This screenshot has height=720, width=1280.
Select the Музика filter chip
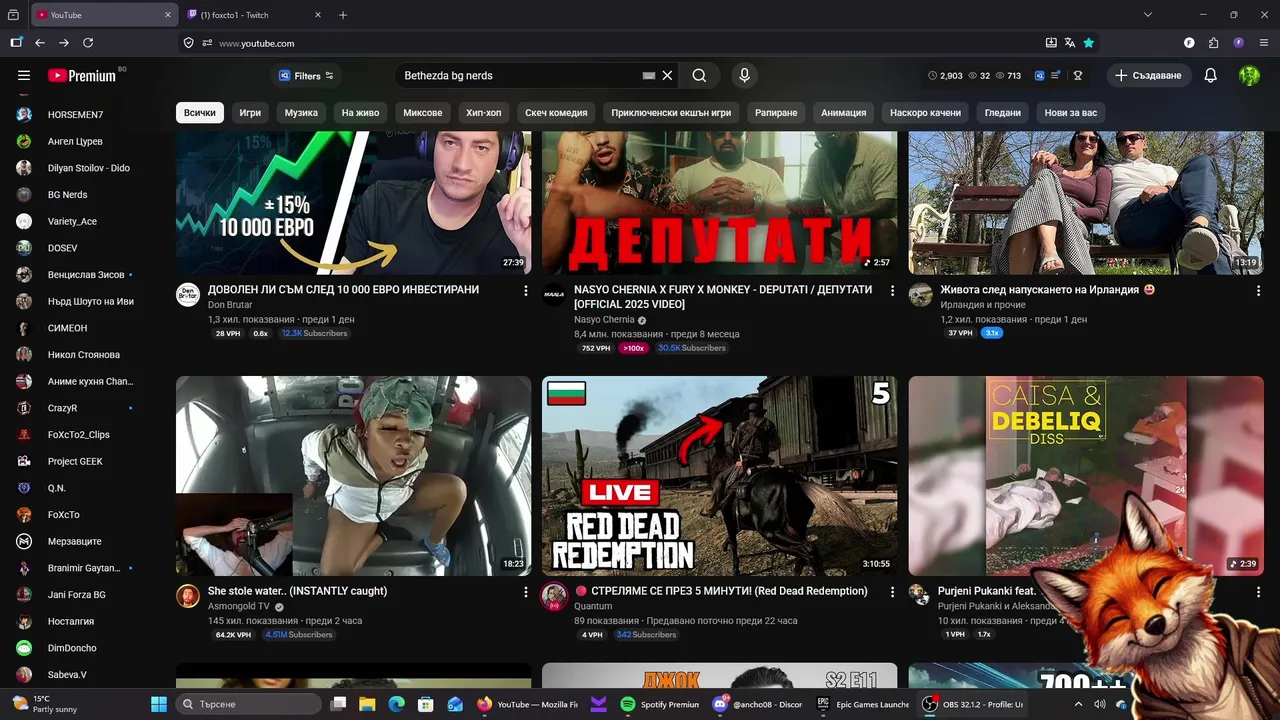(x=301, y=113)
